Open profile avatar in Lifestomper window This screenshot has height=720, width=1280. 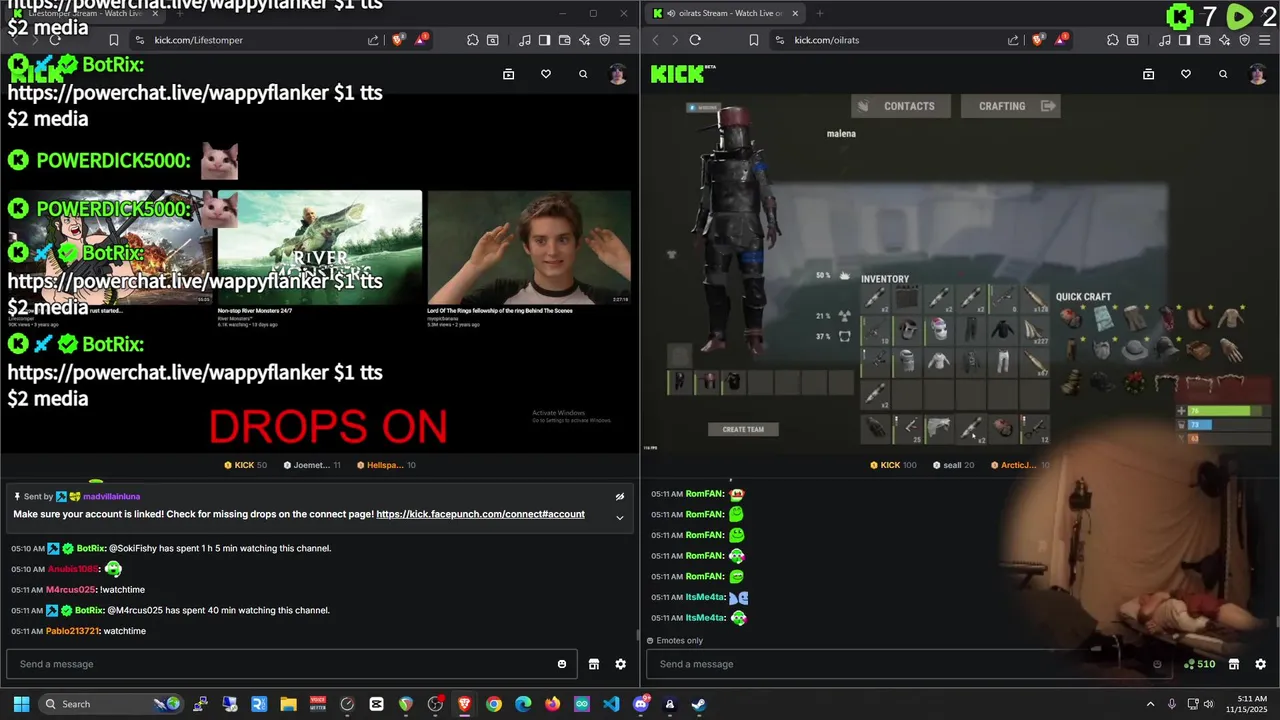coord(618,74)
